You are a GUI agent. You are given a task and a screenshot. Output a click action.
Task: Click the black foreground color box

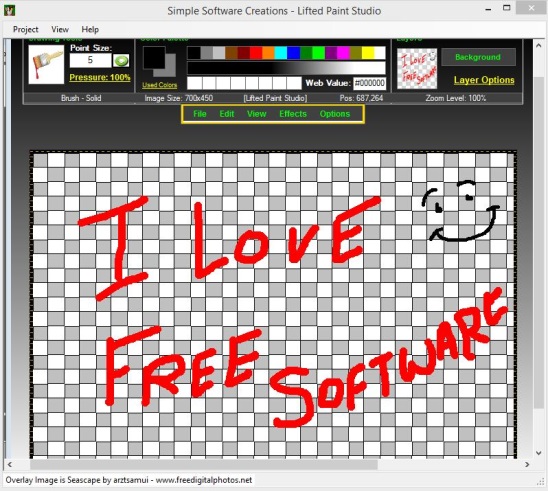point(154,58)
